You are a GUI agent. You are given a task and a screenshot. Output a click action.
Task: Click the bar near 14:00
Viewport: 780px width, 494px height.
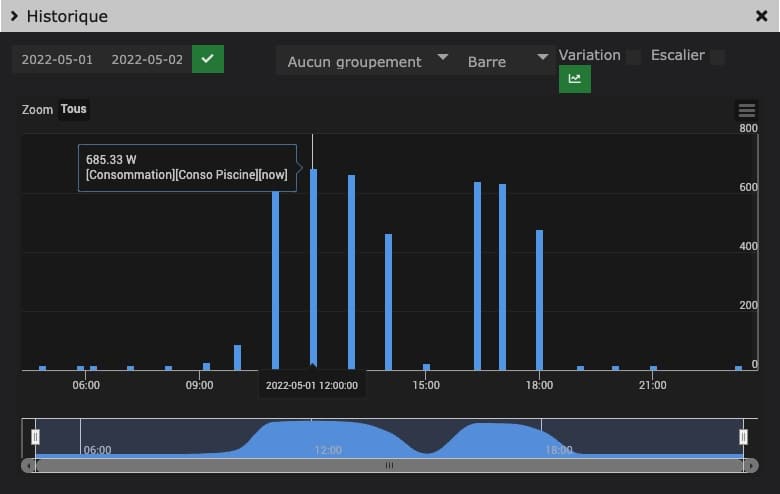389,302
